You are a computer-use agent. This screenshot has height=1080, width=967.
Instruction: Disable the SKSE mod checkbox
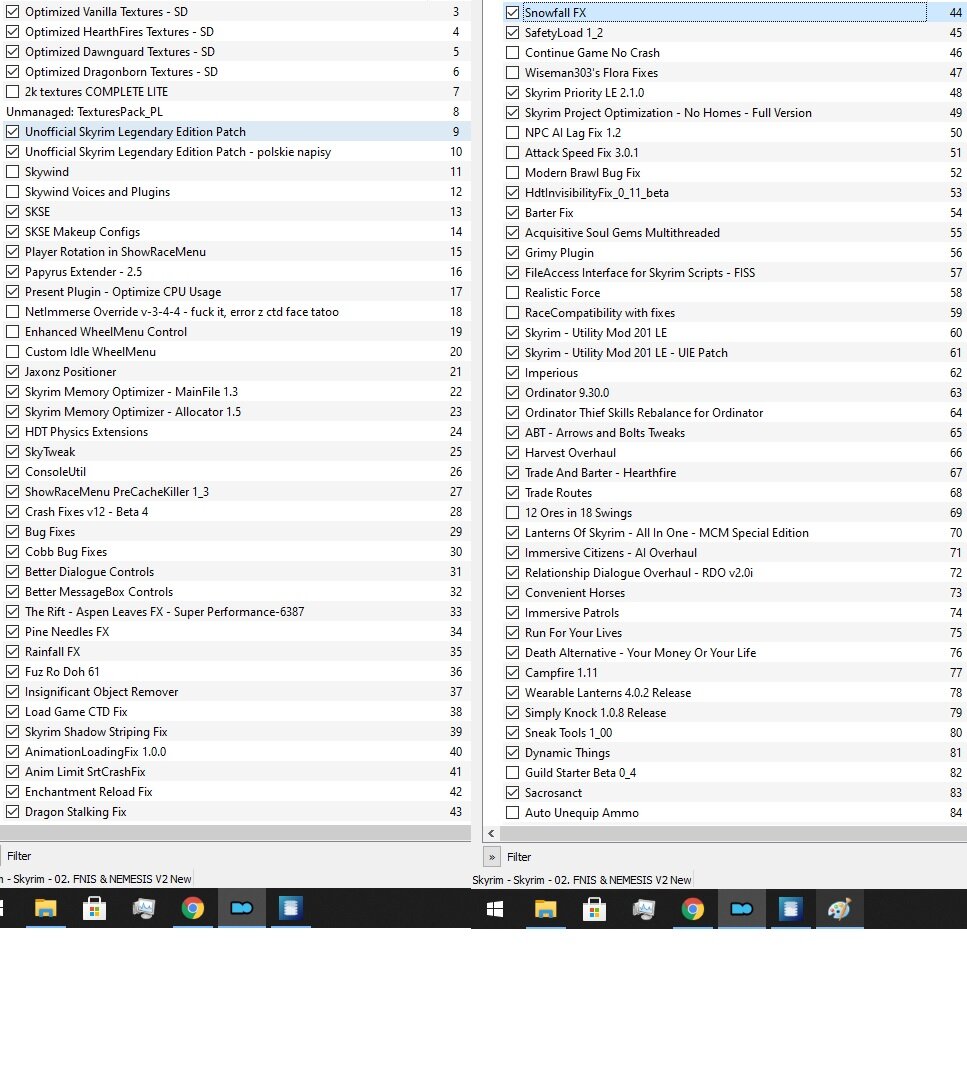tap(12, 211)
